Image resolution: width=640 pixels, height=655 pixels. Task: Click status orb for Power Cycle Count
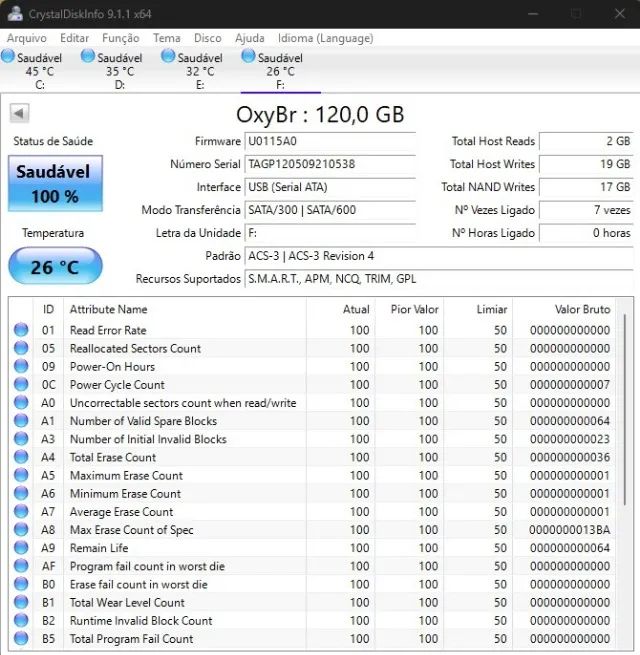[x=21, y=384]
